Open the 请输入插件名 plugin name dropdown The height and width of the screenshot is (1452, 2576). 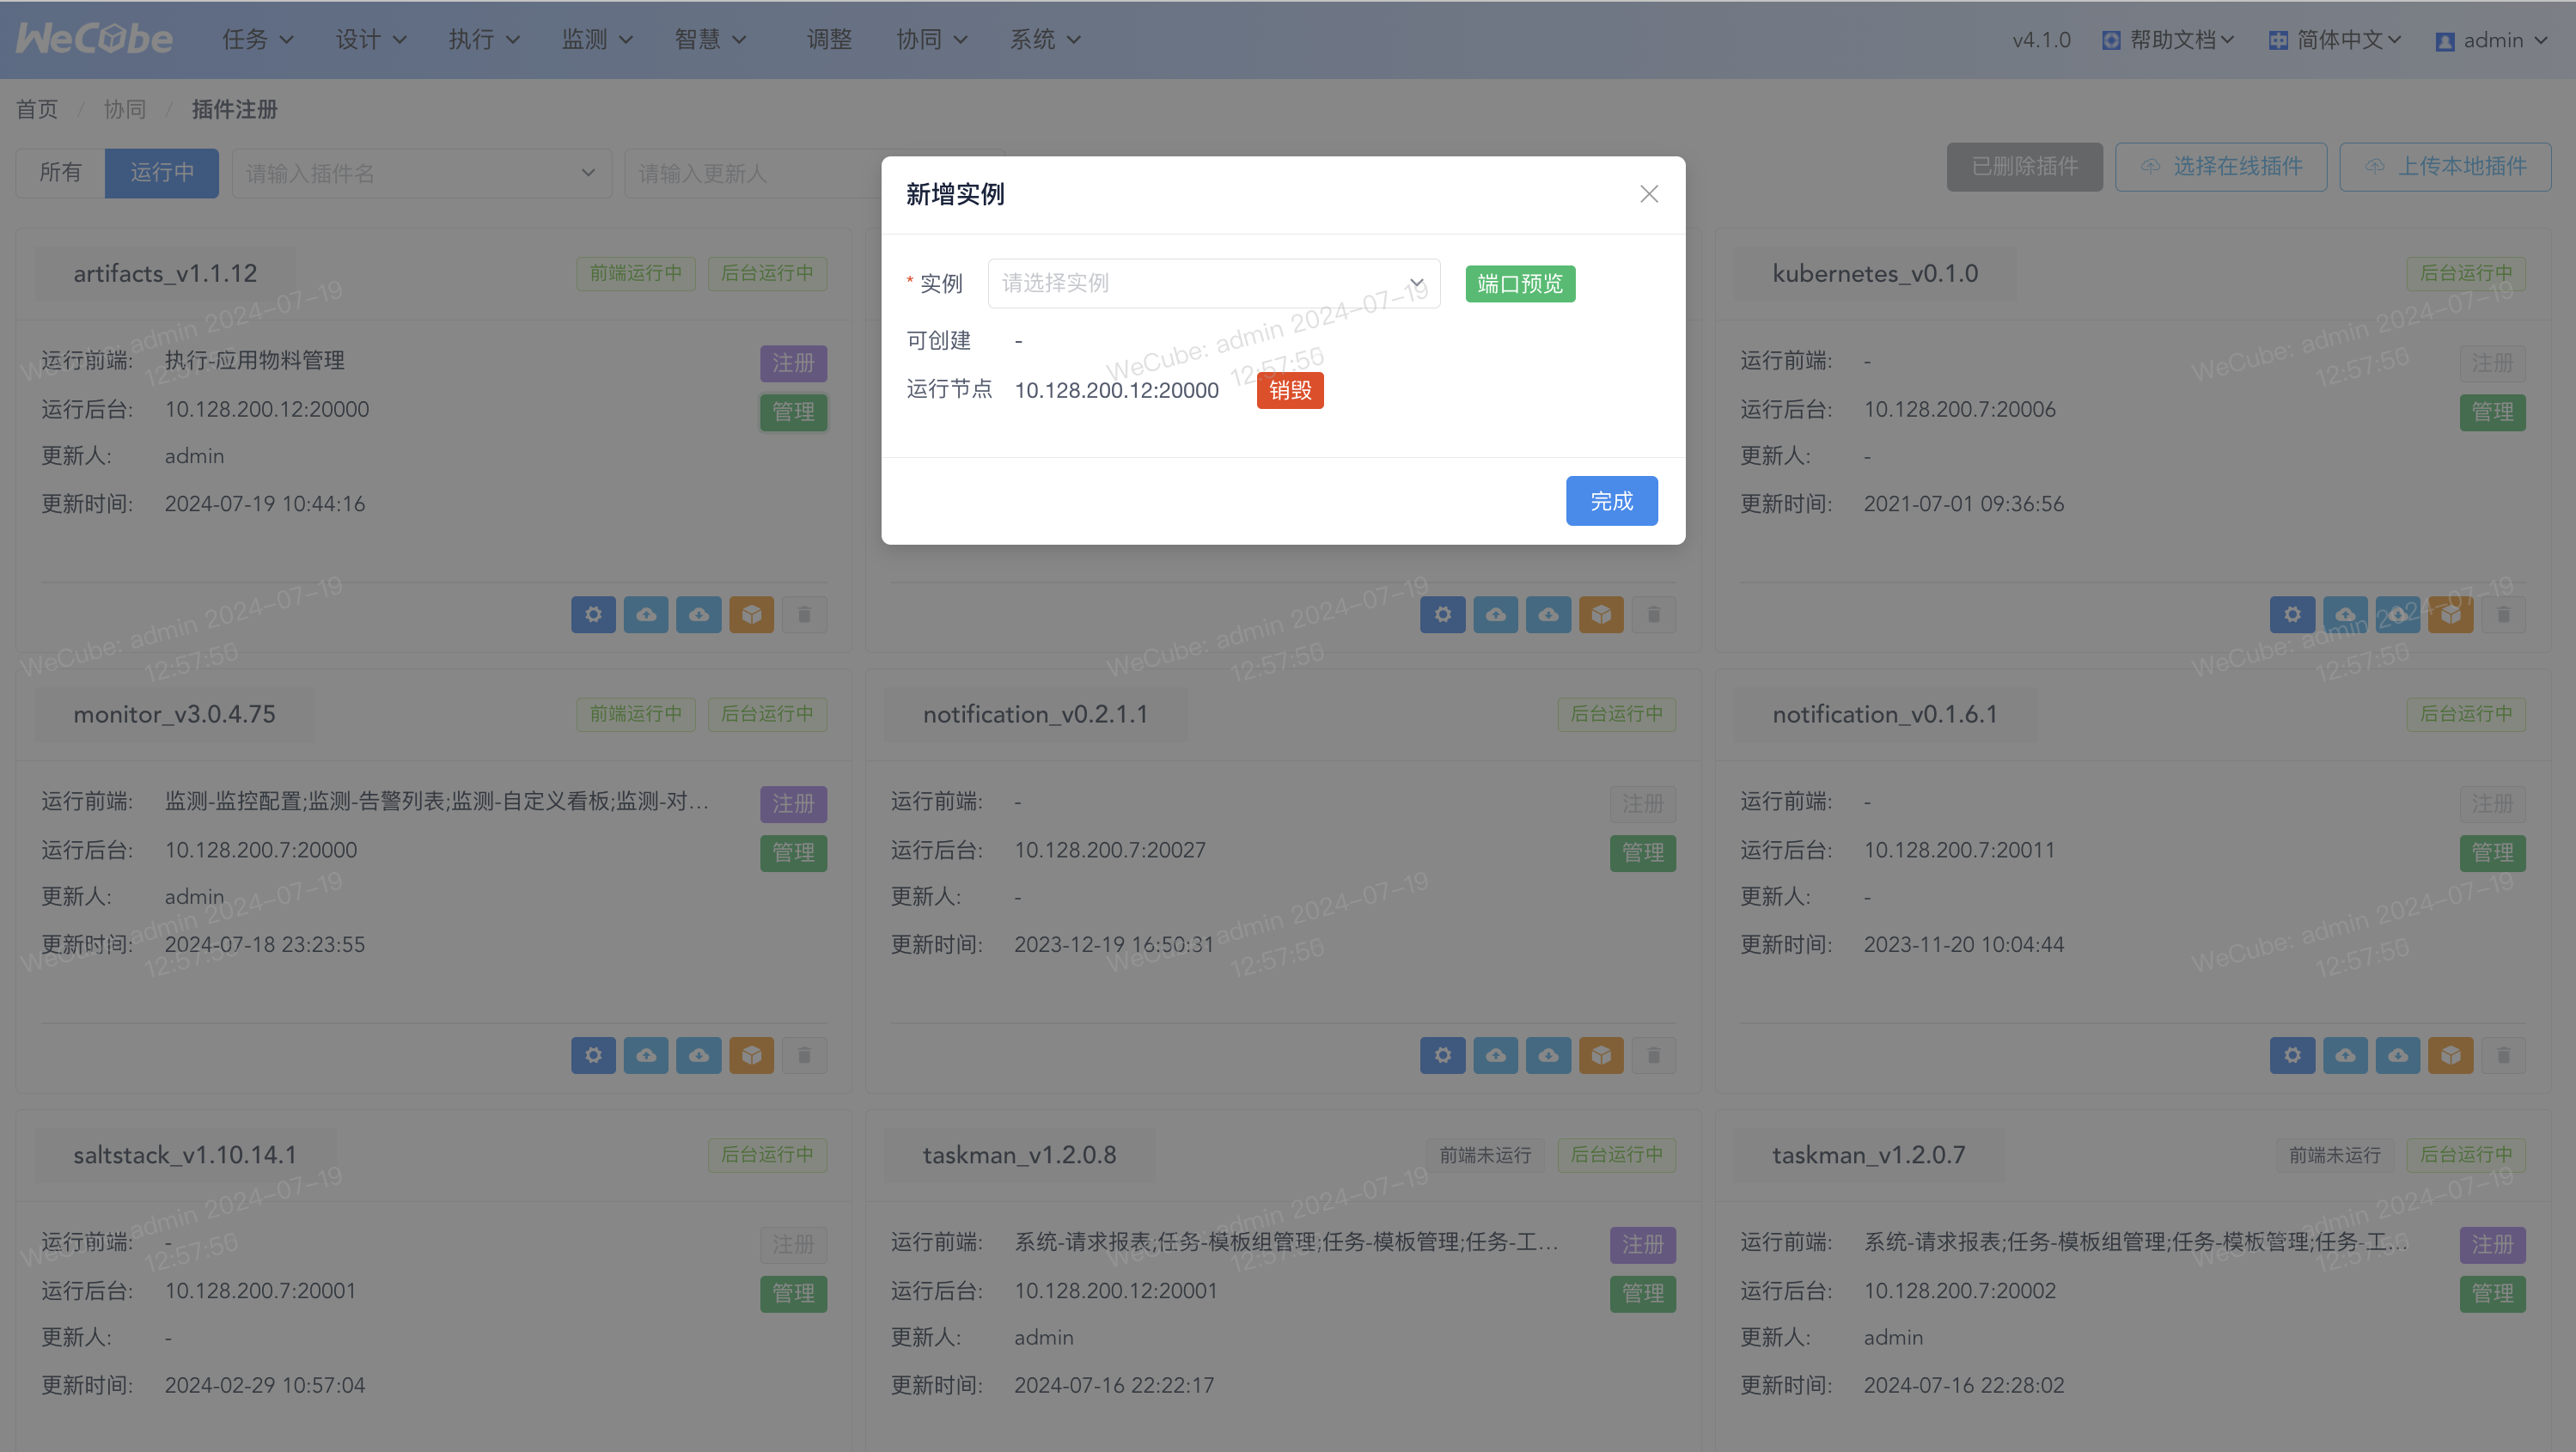click(421, 173)
